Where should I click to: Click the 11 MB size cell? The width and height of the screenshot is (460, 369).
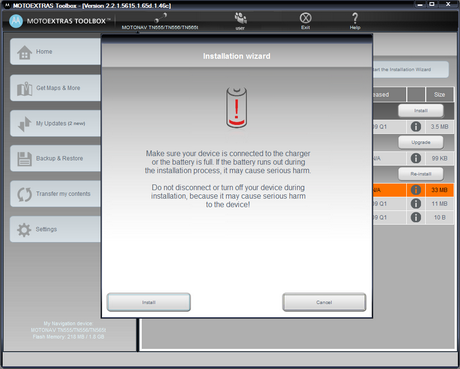coord(439,204)
